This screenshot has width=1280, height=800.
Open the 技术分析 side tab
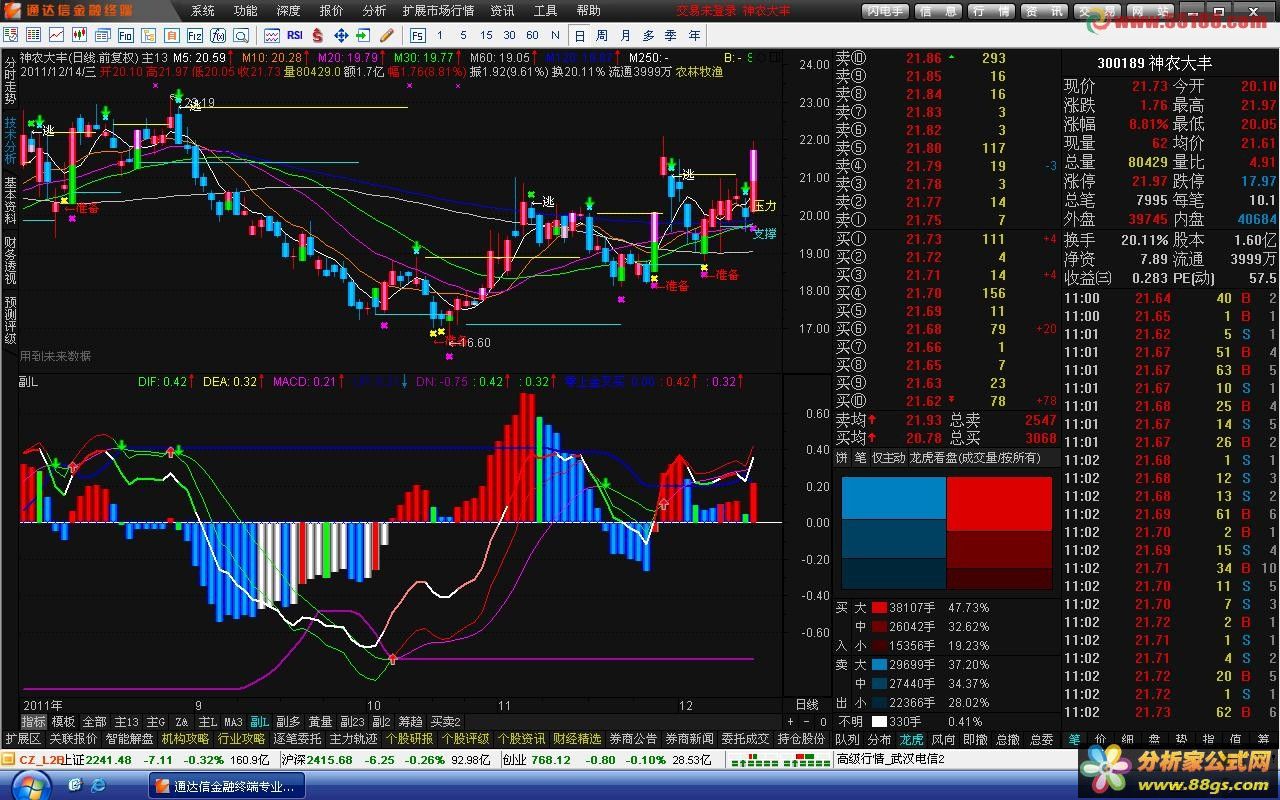pyautogui.click(x=10, y=143)
